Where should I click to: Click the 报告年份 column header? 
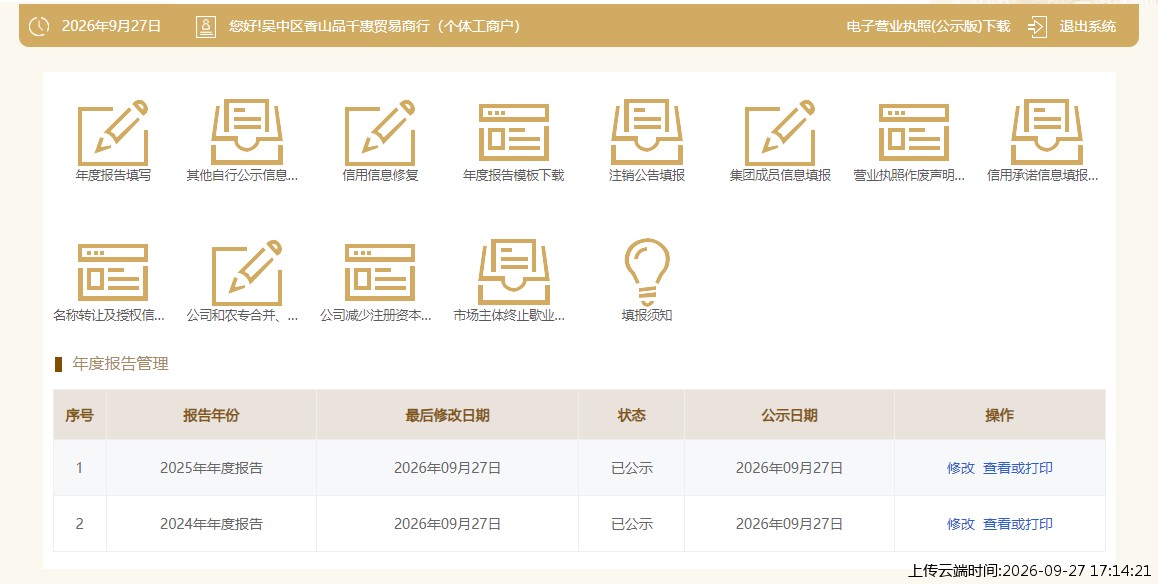[x=211, y=415]
